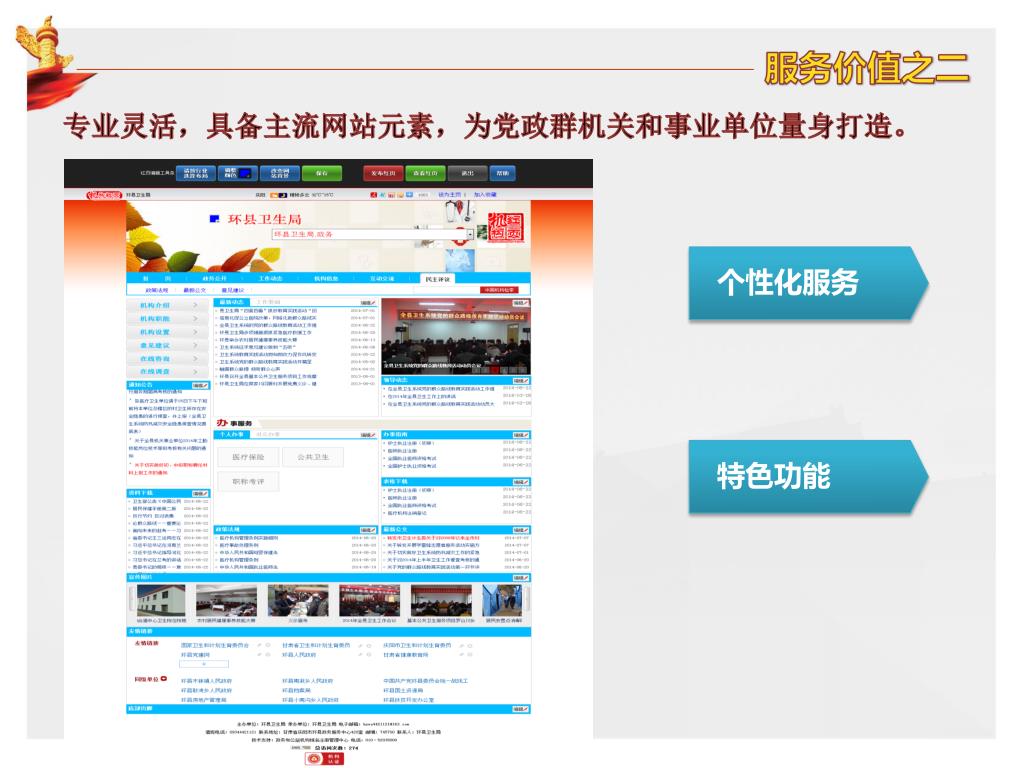Click the green 查看站点 view site button
Viewport: 1024px width, 768px height.
tap(425, 173)
